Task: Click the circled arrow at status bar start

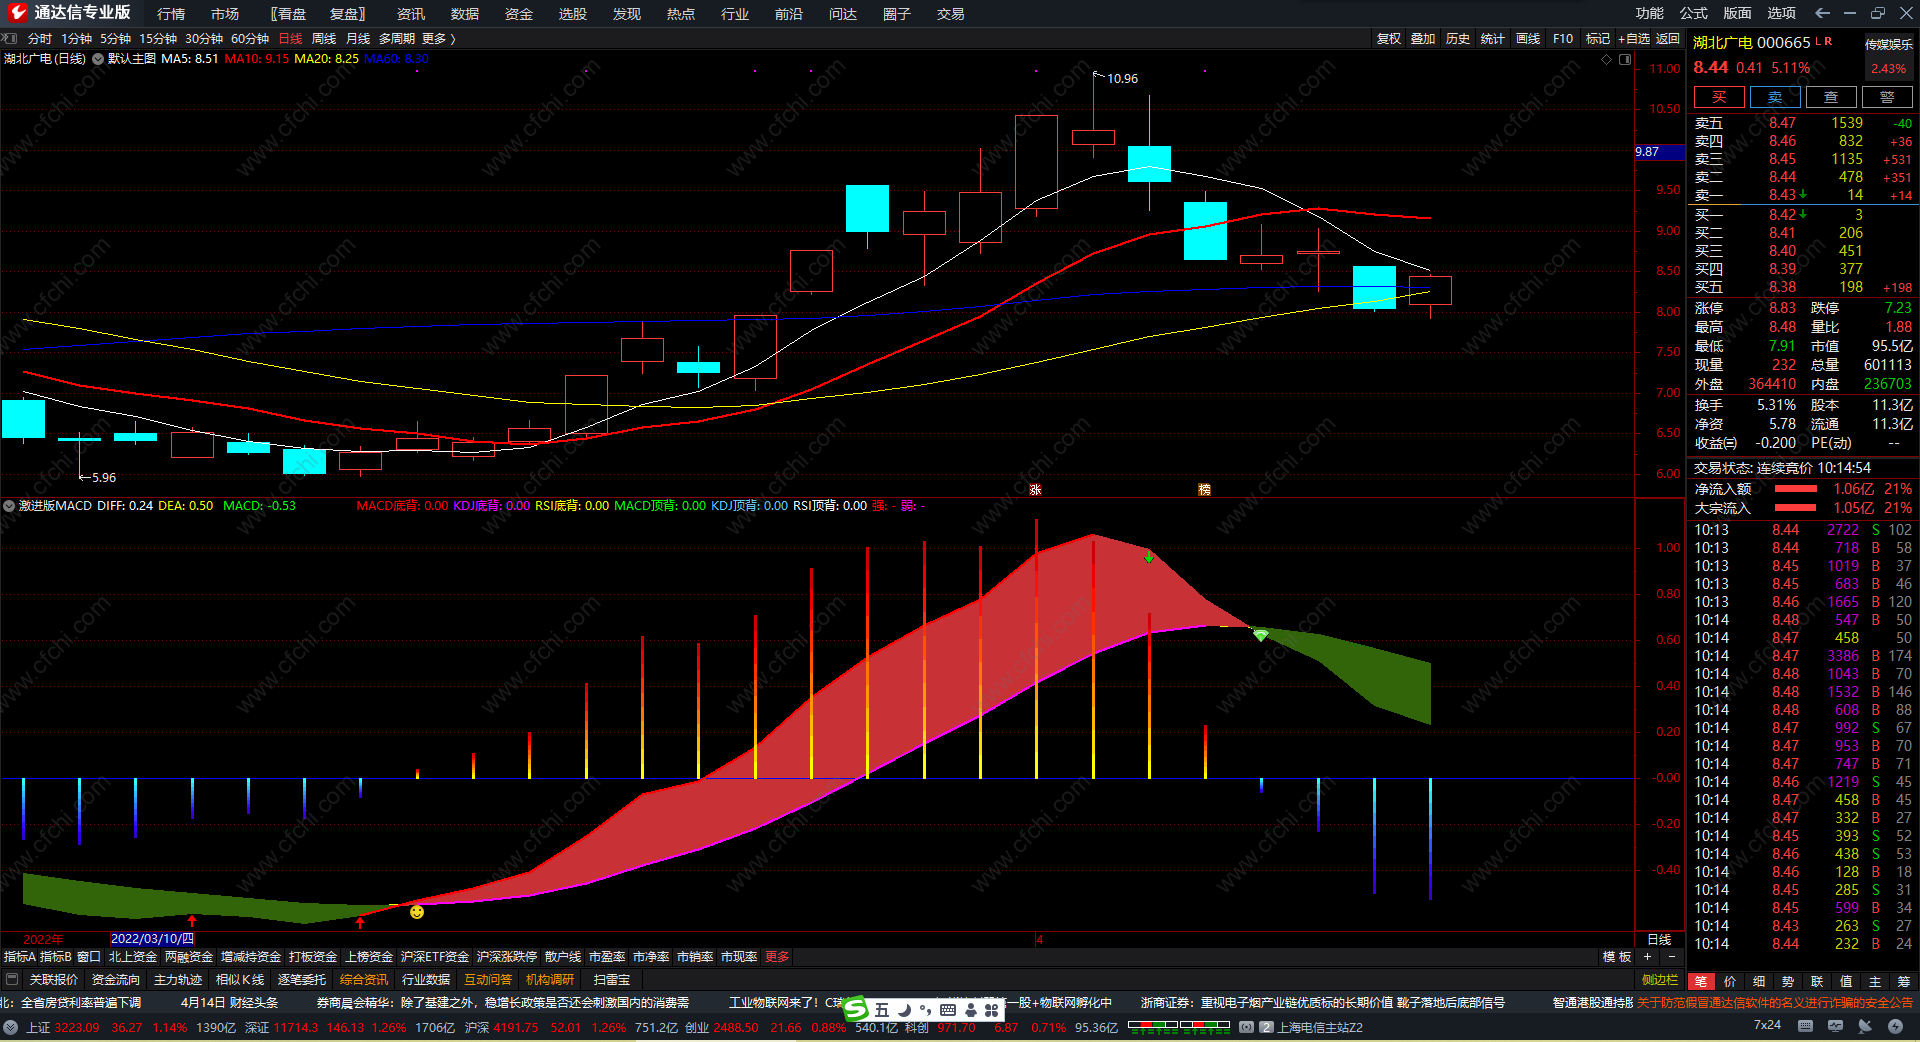Action: tap(10, 1027)
